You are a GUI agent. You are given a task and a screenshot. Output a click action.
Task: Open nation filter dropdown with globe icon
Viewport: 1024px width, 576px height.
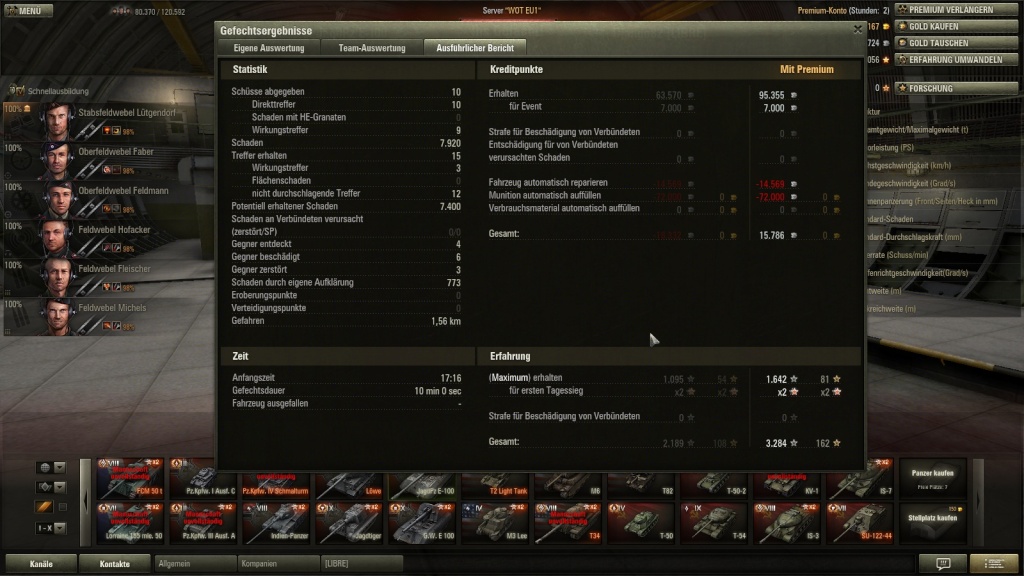pos(51,468)
